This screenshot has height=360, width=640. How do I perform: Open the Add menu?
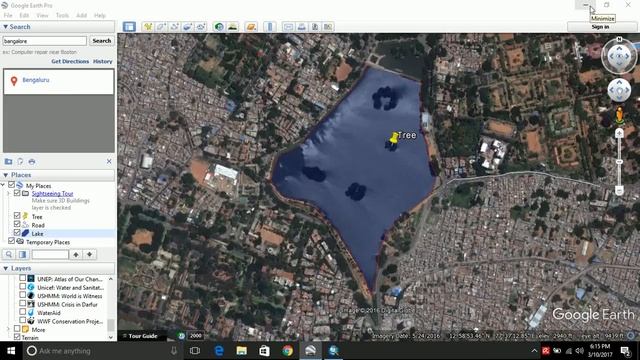pos(81,16)
